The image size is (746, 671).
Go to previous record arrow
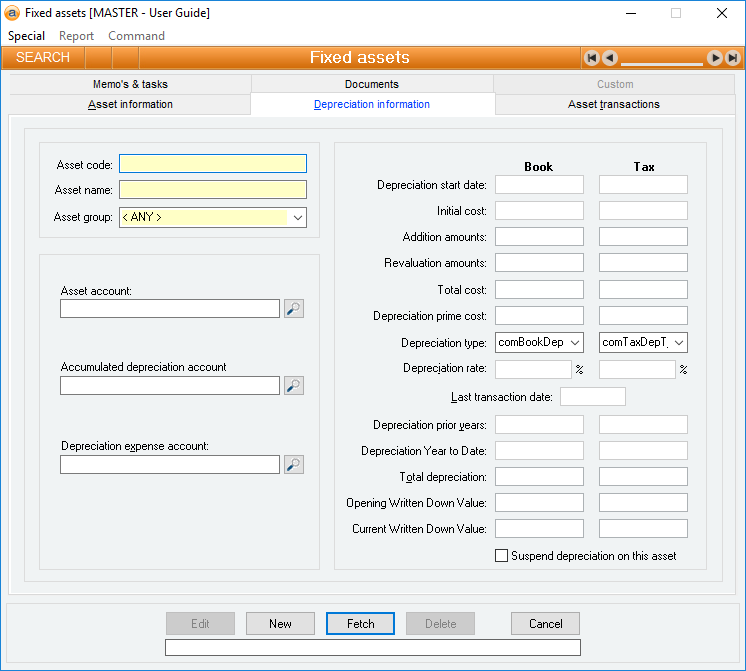tap(610, 58)
